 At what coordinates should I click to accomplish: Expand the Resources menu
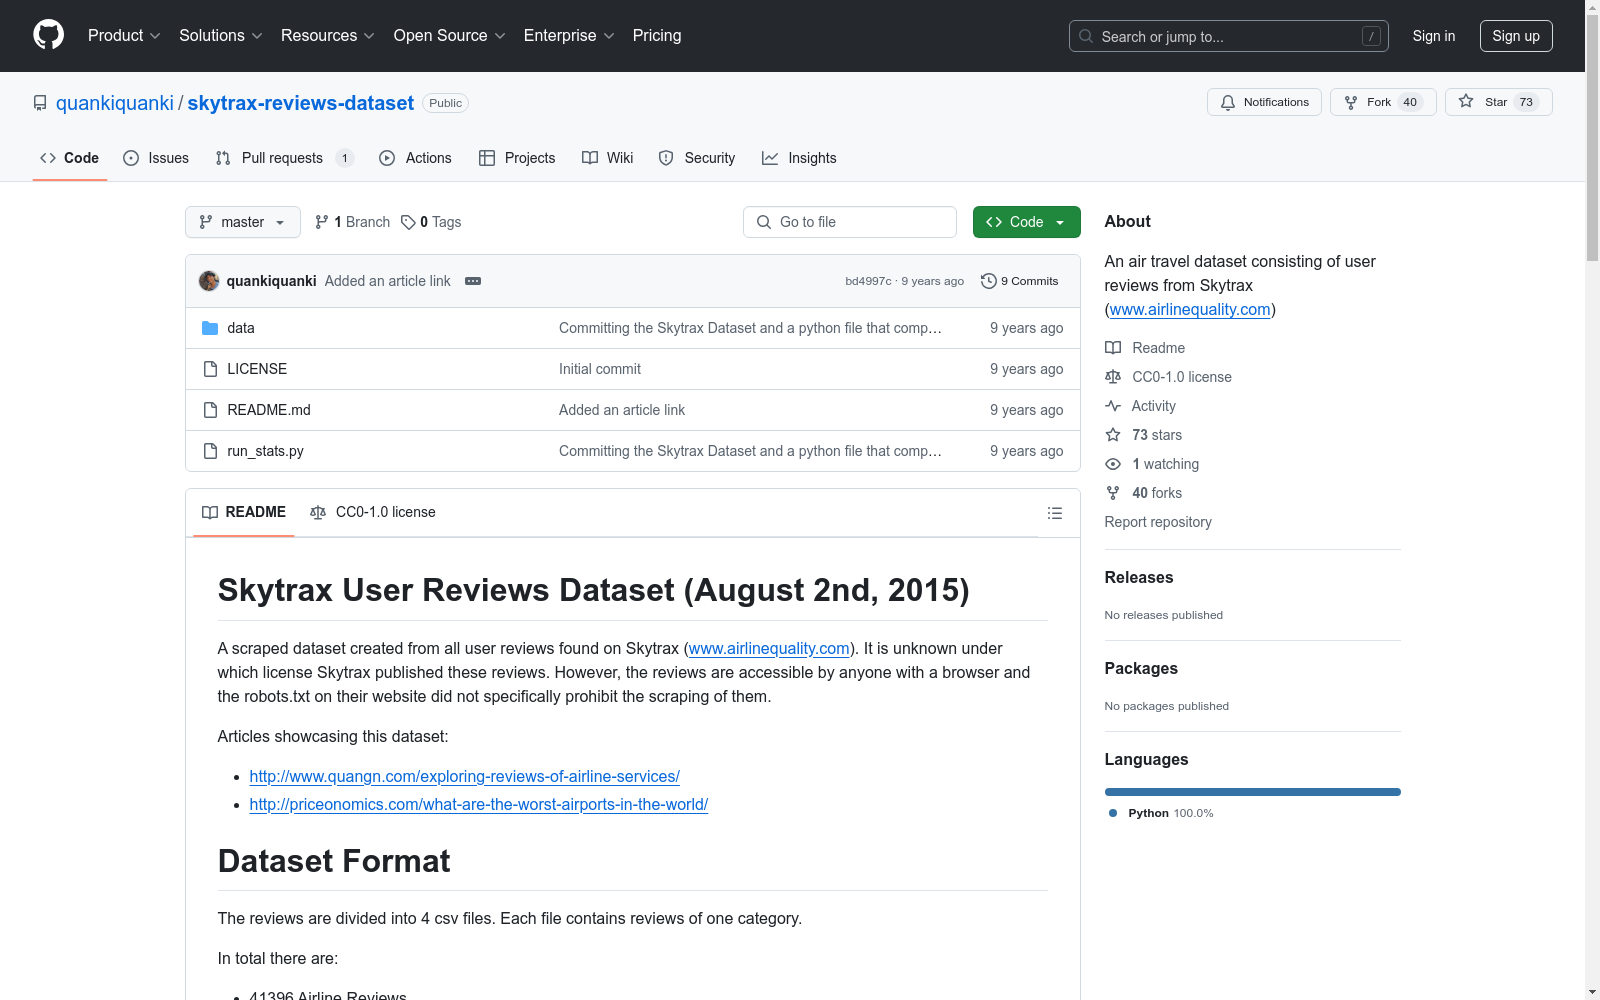pos(328,36)
